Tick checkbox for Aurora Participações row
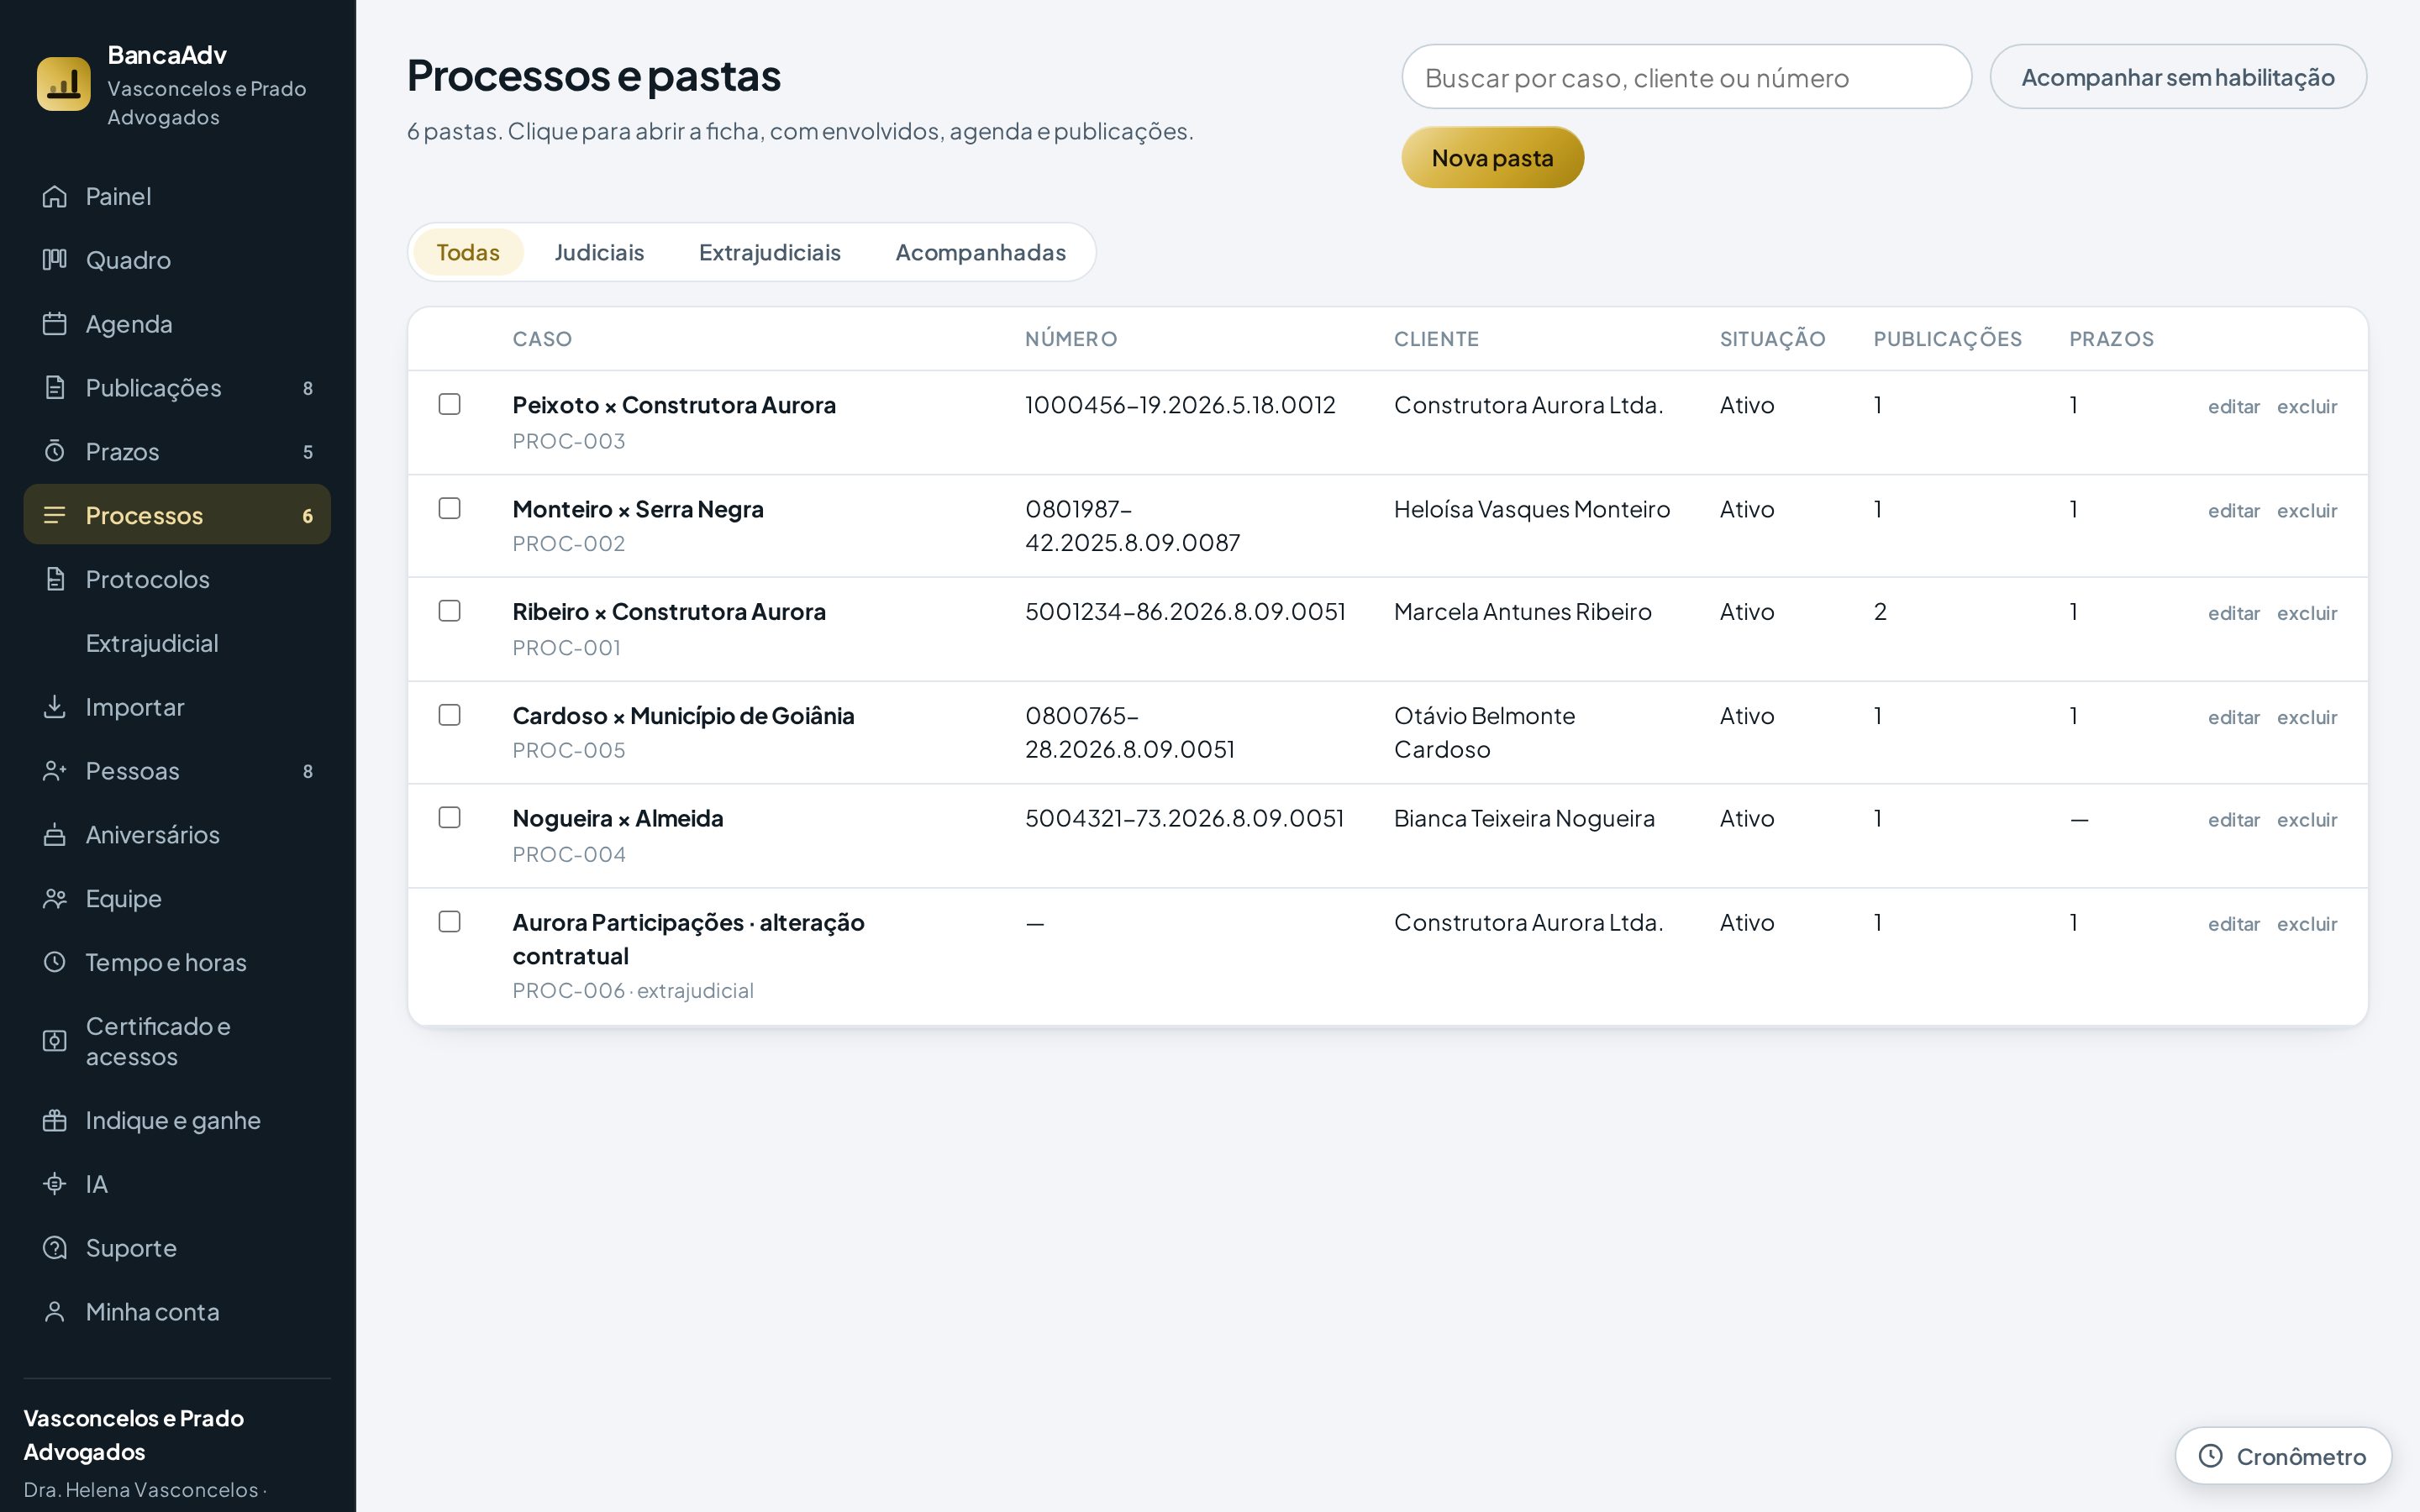 click(x=450, y=922)
